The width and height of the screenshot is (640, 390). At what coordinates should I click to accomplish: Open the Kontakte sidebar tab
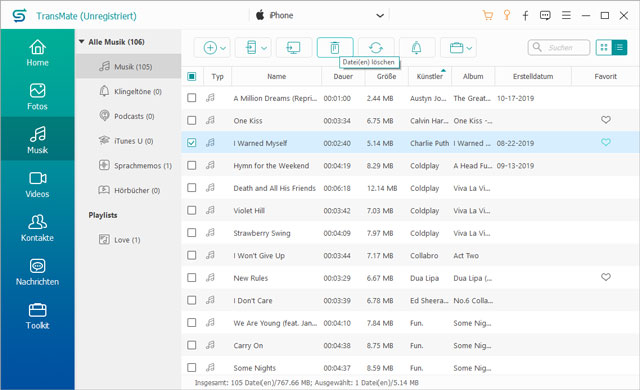[37, 228]
